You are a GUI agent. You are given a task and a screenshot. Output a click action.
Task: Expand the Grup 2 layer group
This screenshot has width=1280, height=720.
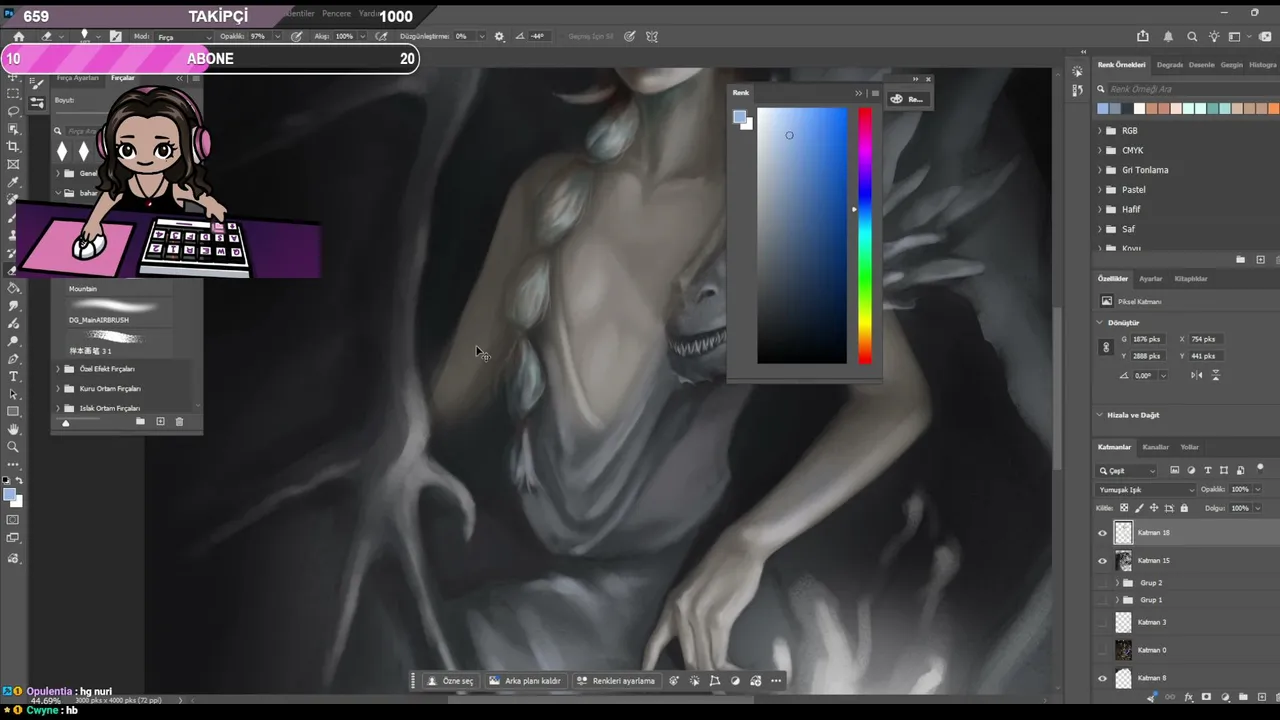tap(1117, 583)
